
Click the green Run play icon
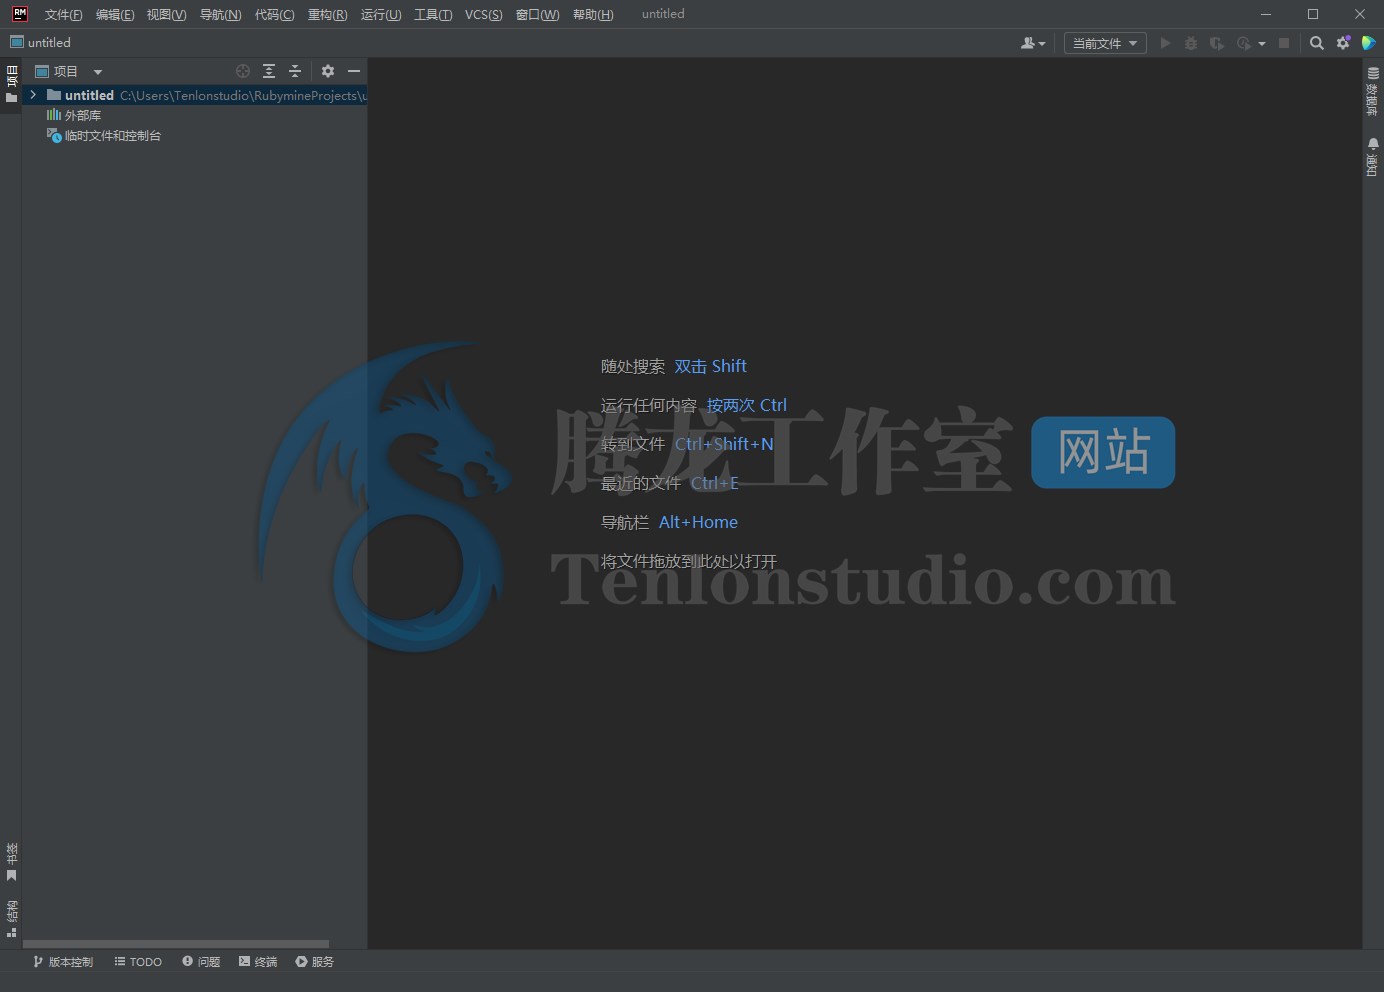(1165, 43)
